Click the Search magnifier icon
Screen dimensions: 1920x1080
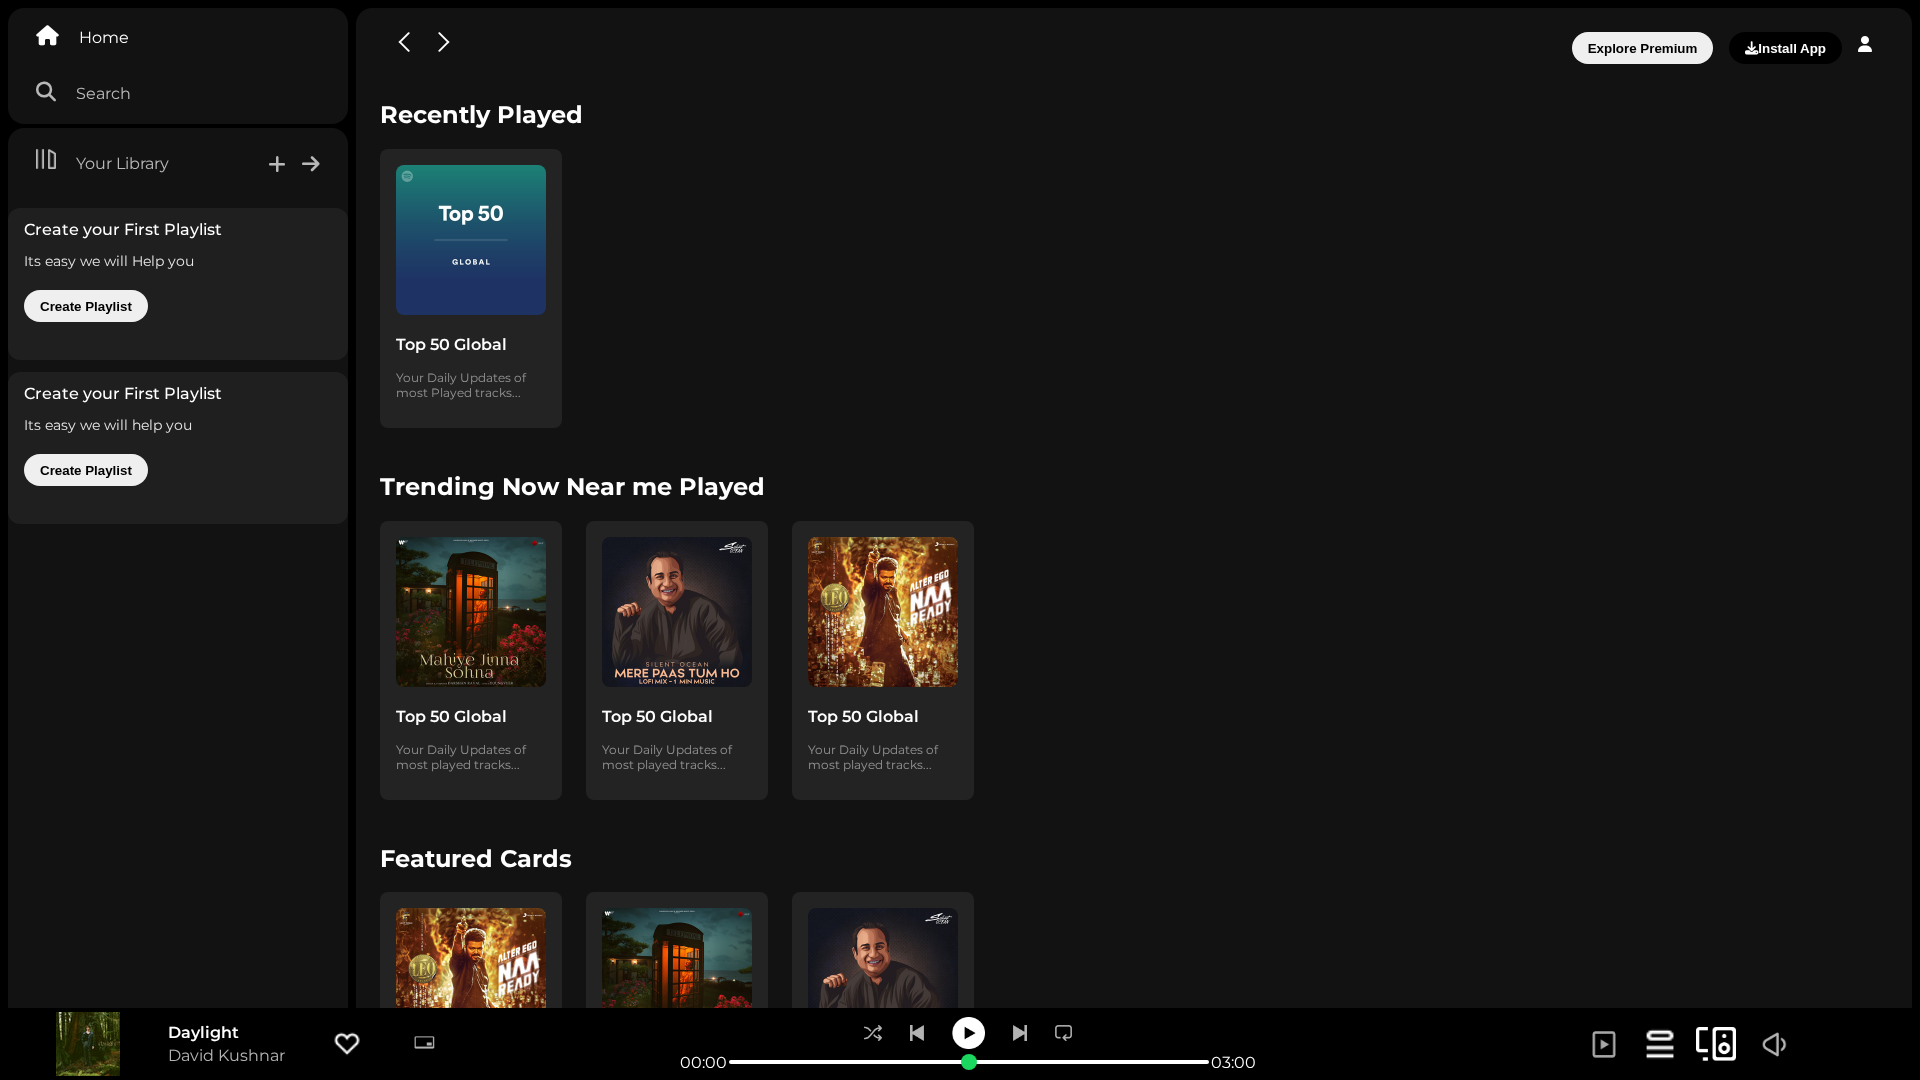point(46,92)
